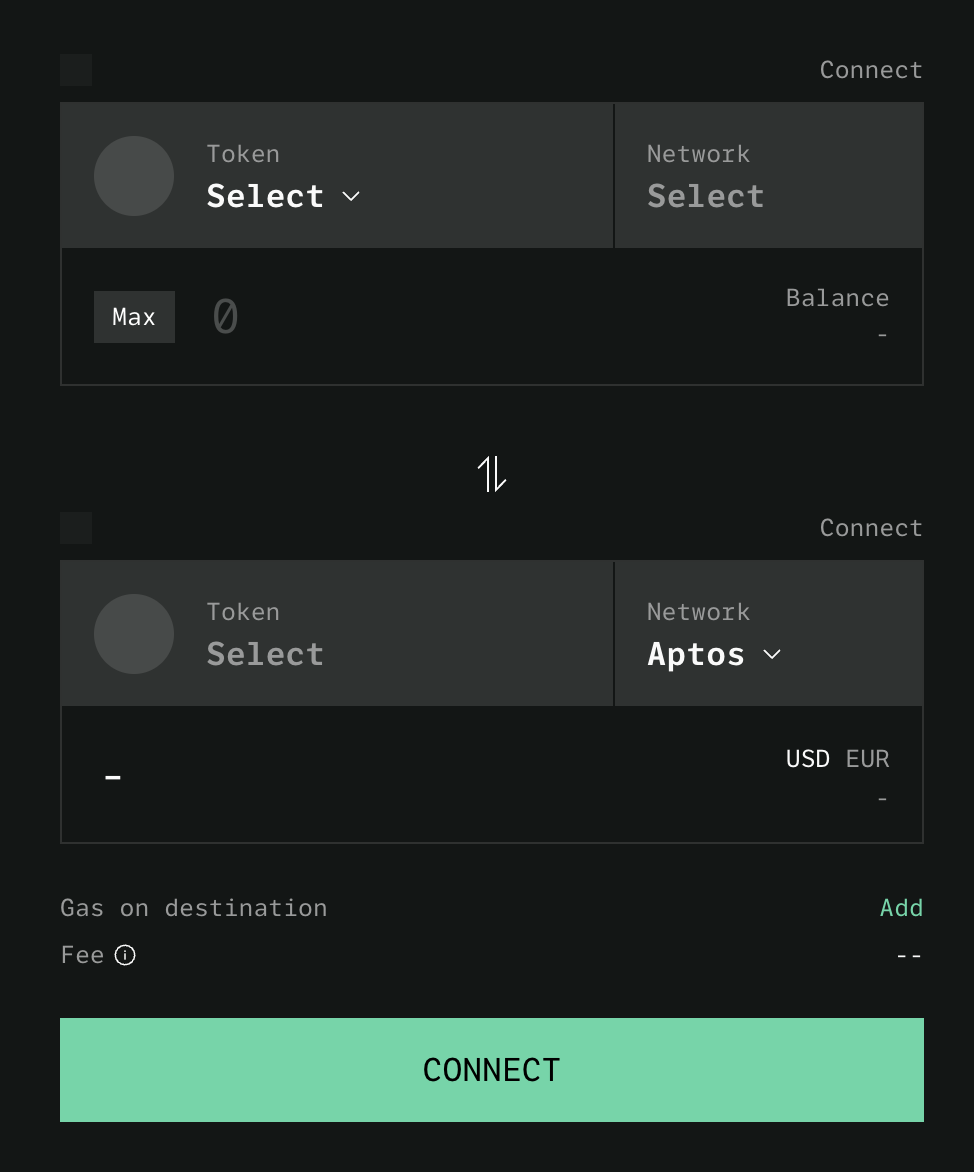
Task: Click the source token circle placeholder icon
Action: 134,176
